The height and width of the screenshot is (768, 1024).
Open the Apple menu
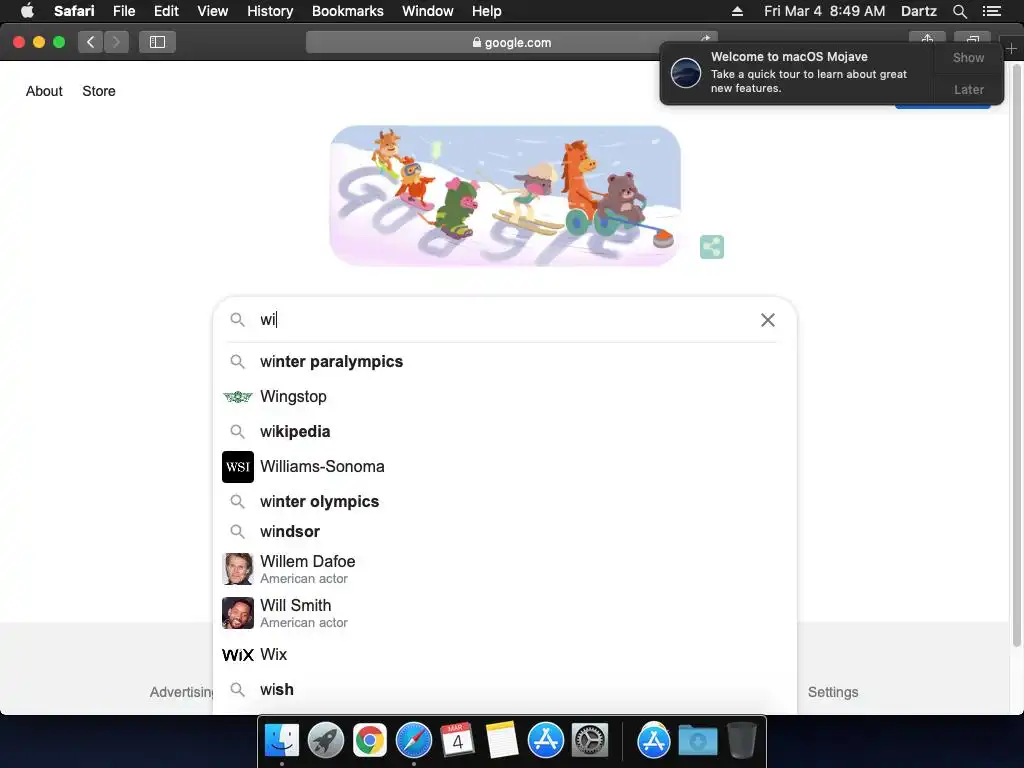coord(27,11)
